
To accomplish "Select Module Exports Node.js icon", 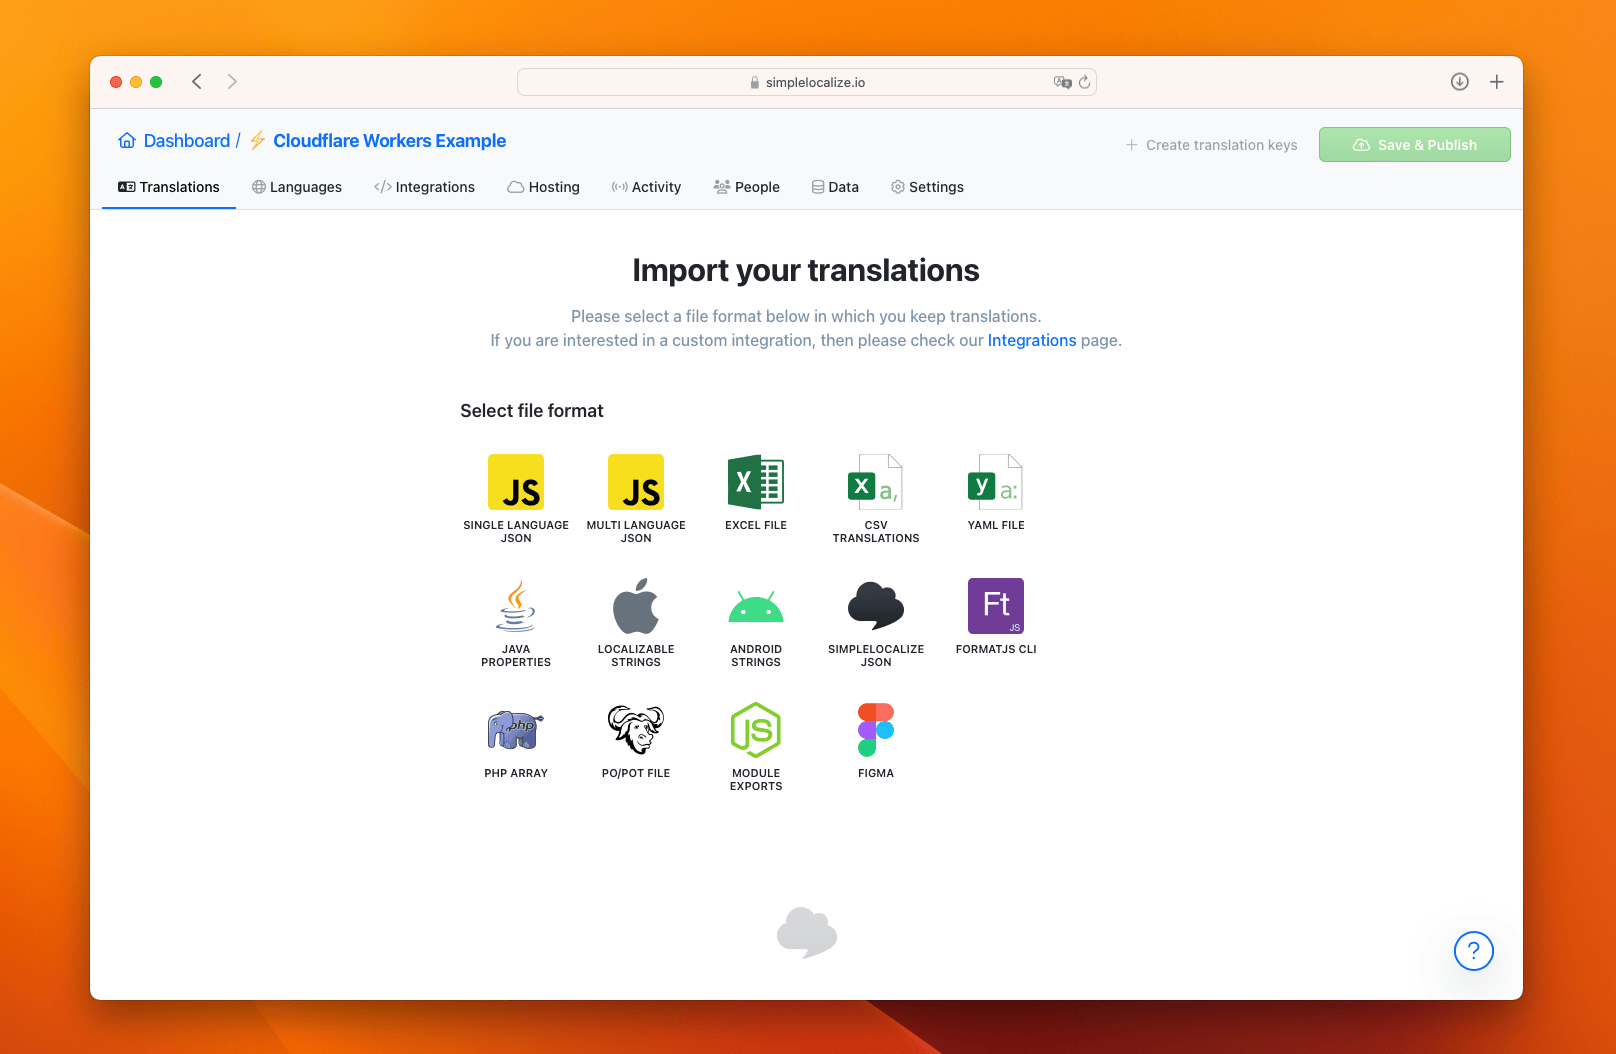I will tap(756, 730).
